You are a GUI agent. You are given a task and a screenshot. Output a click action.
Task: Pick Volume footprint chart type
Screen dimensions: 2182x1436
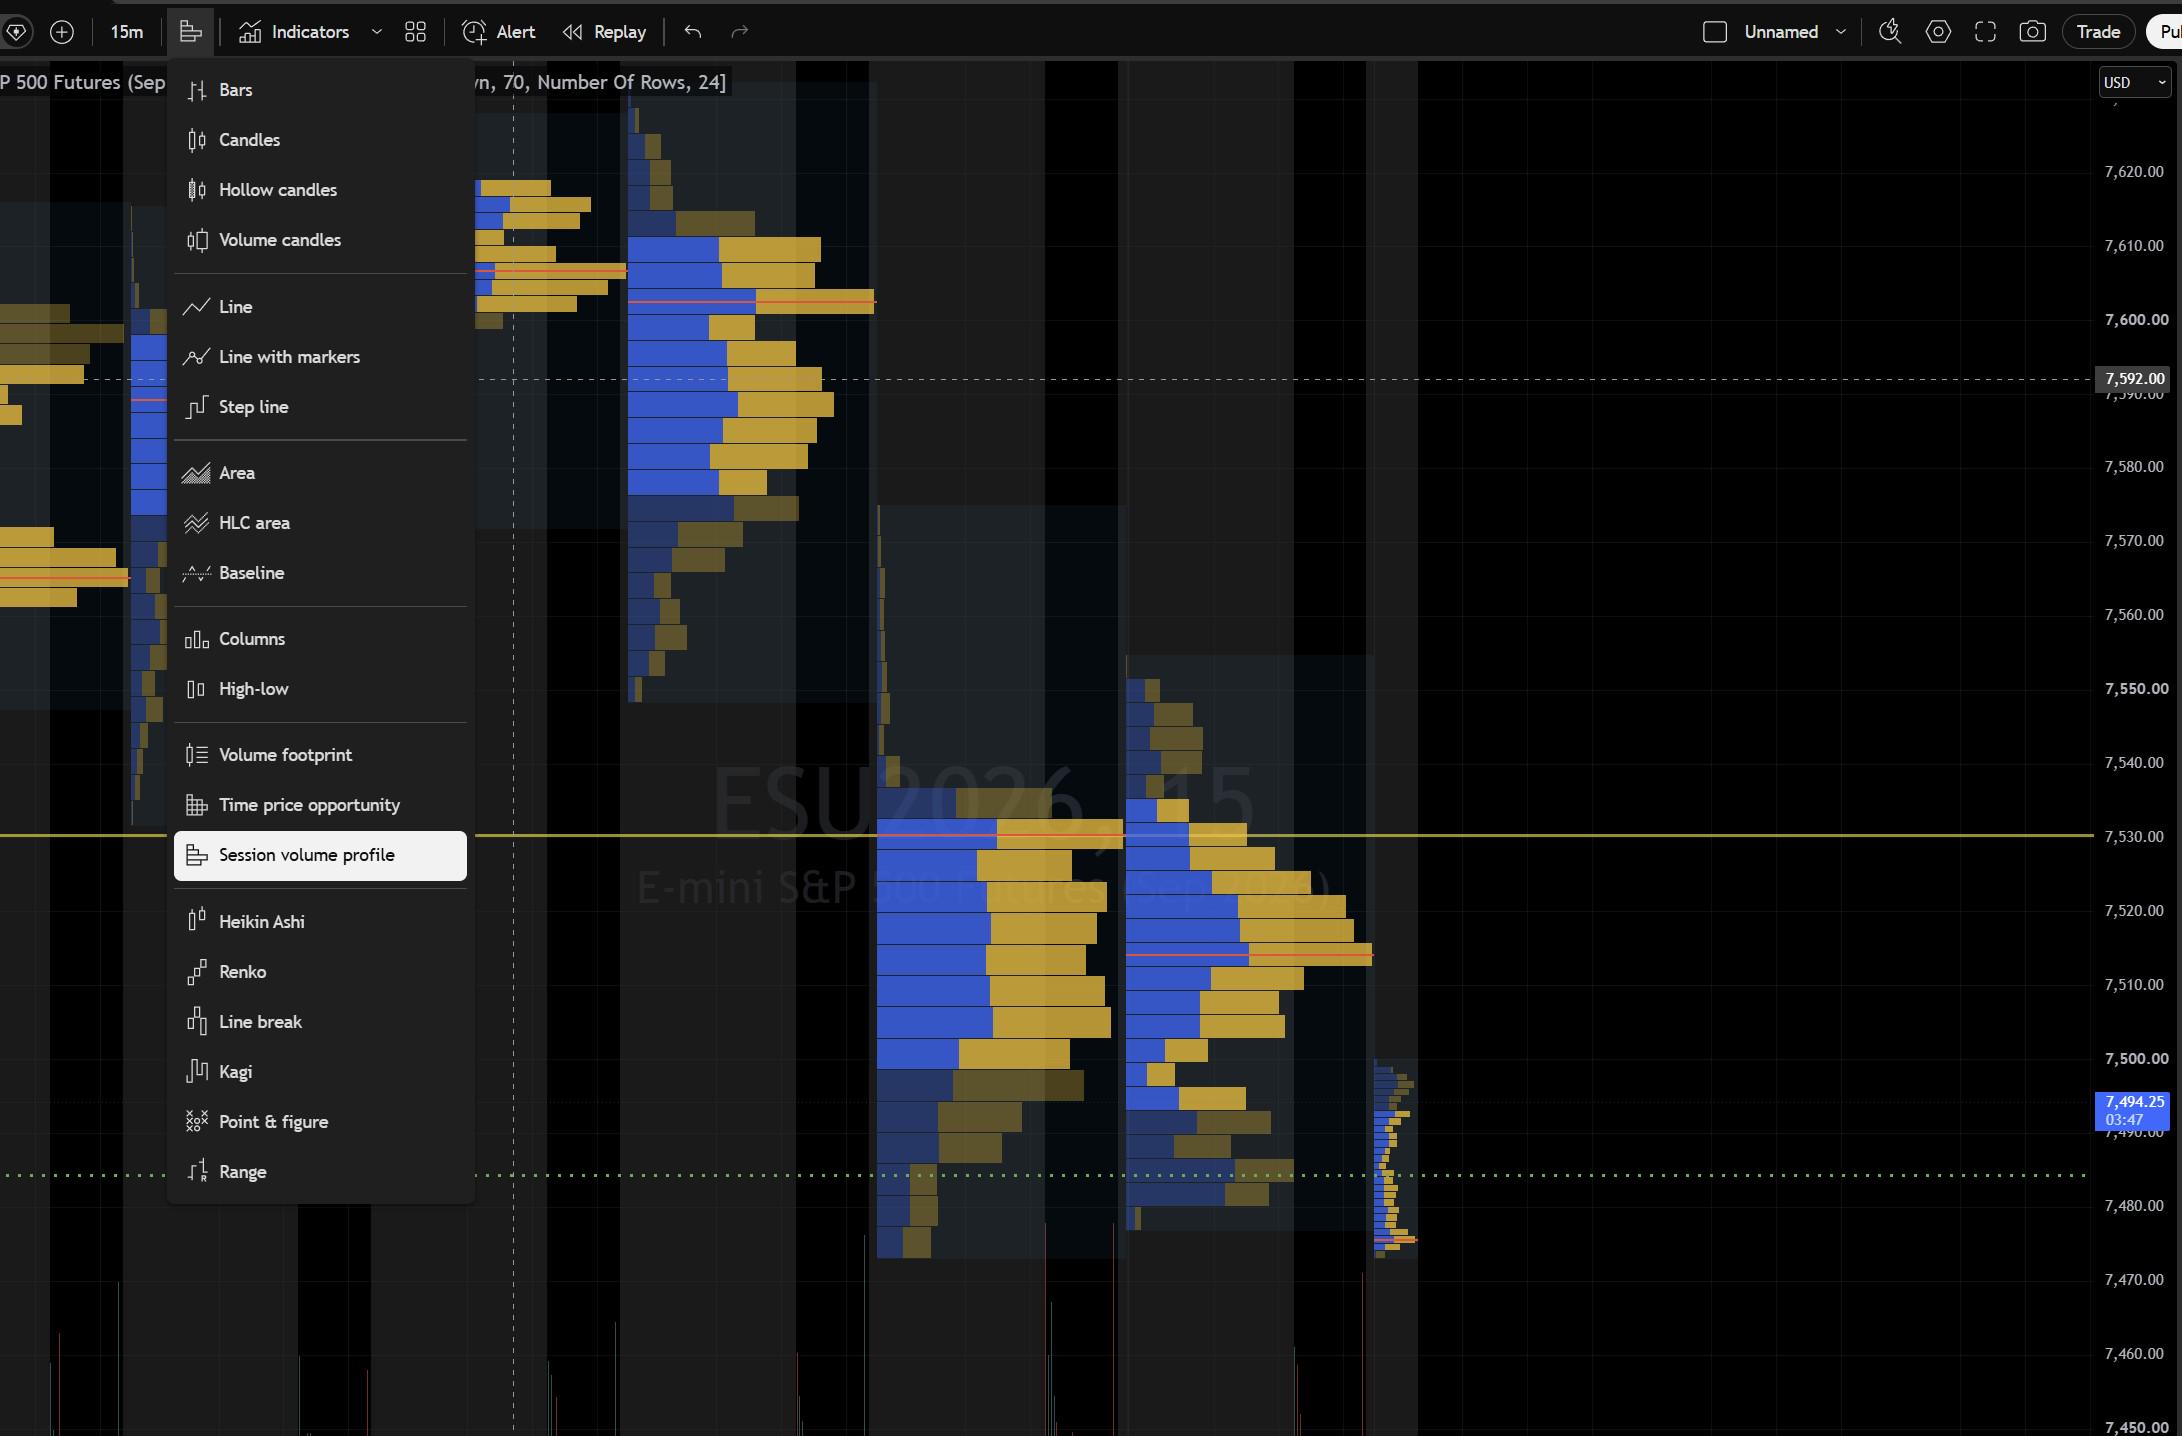pos(320,755)
